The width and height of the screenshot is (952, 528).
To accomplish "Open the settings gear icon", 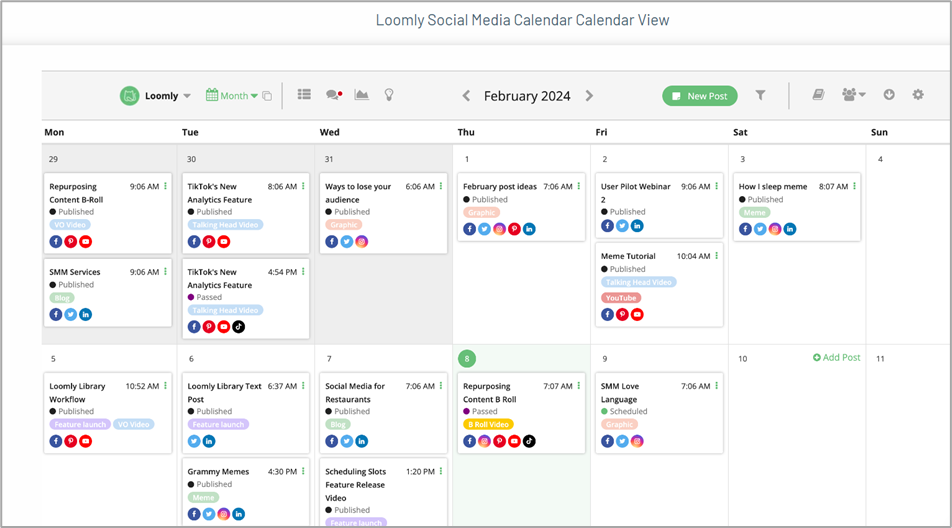I will pos(918,95).
